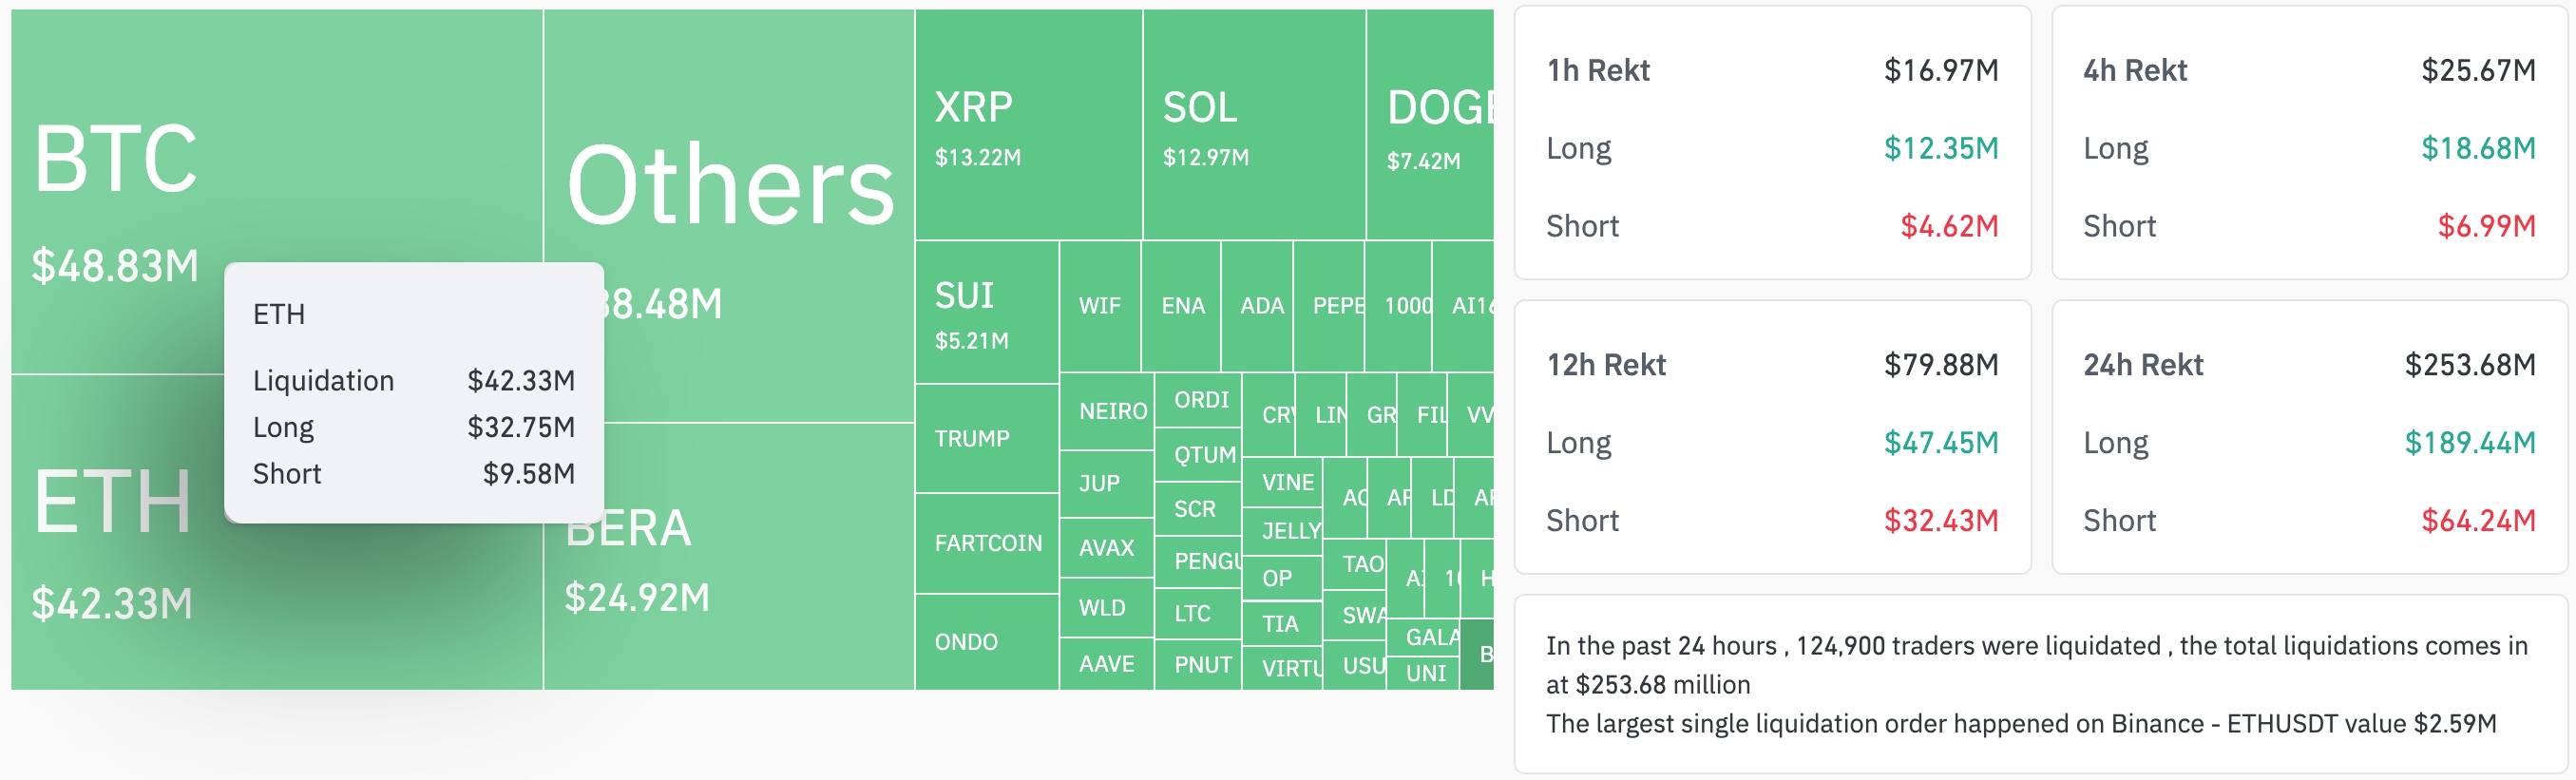Select the FARTCOIN tile
Viewport: 2576px width, 780px height.
987,543
